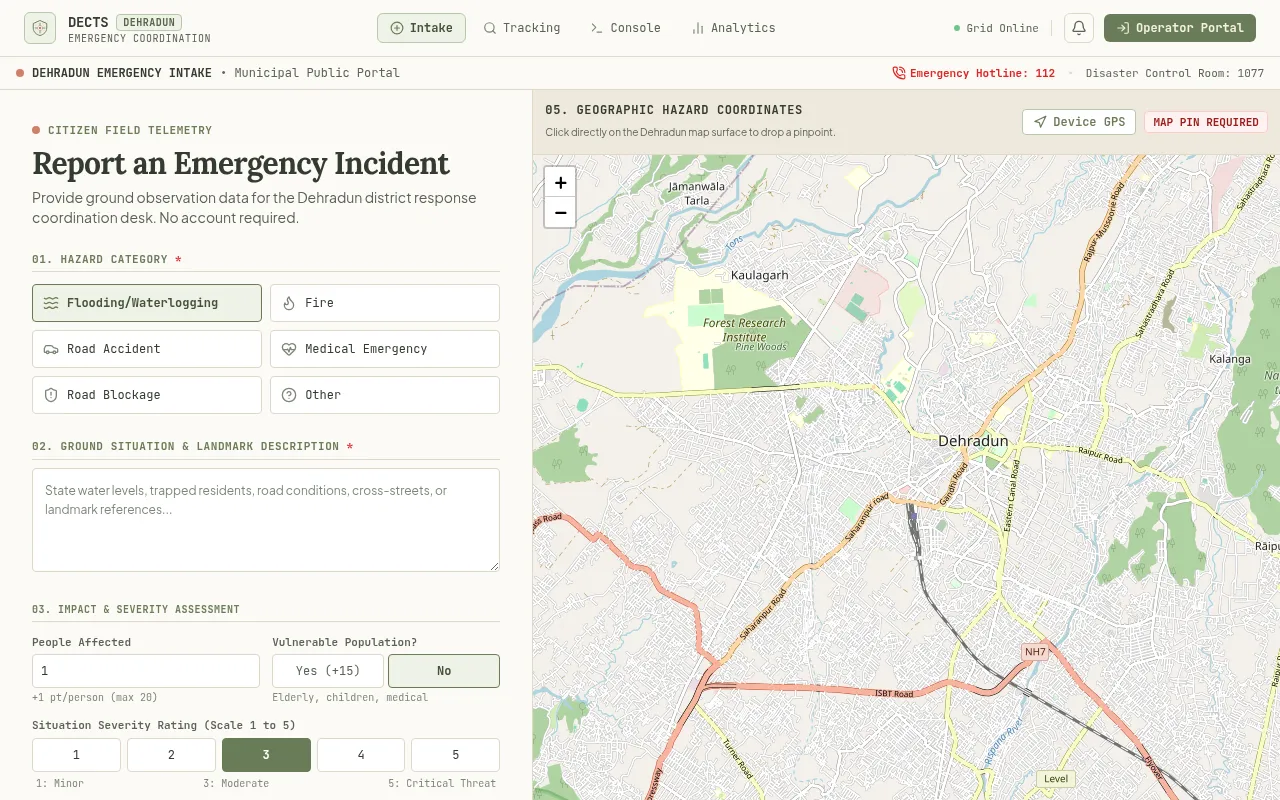Image resolution: width=1280 pixels, height=800 pixels.
Task: Click the terminal icon on the Console tab
Action: [597, 28]
